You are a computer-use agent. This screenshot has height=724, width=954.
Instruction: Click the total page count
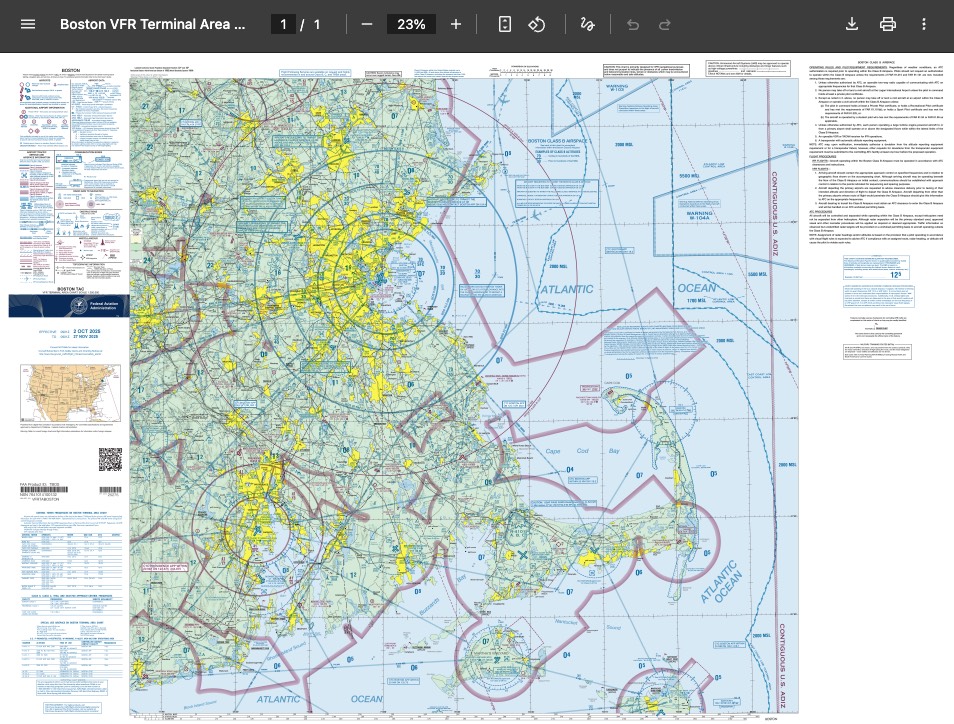coord(316,24)
